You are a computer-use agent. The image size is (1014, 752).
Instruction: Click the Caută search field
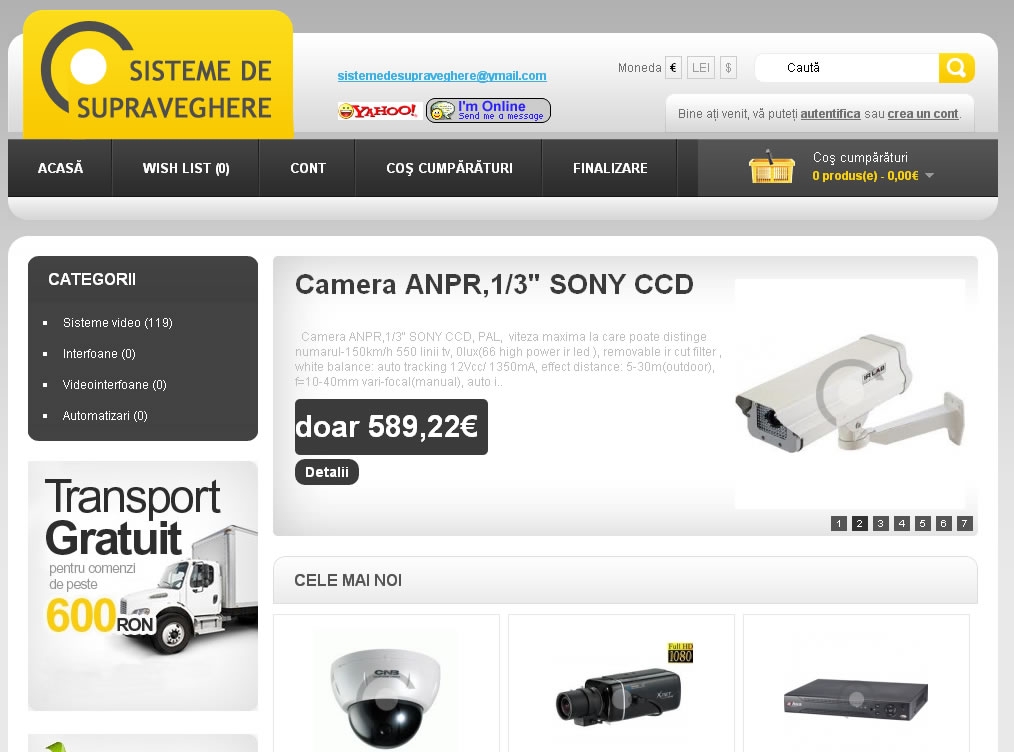(847, 68)
